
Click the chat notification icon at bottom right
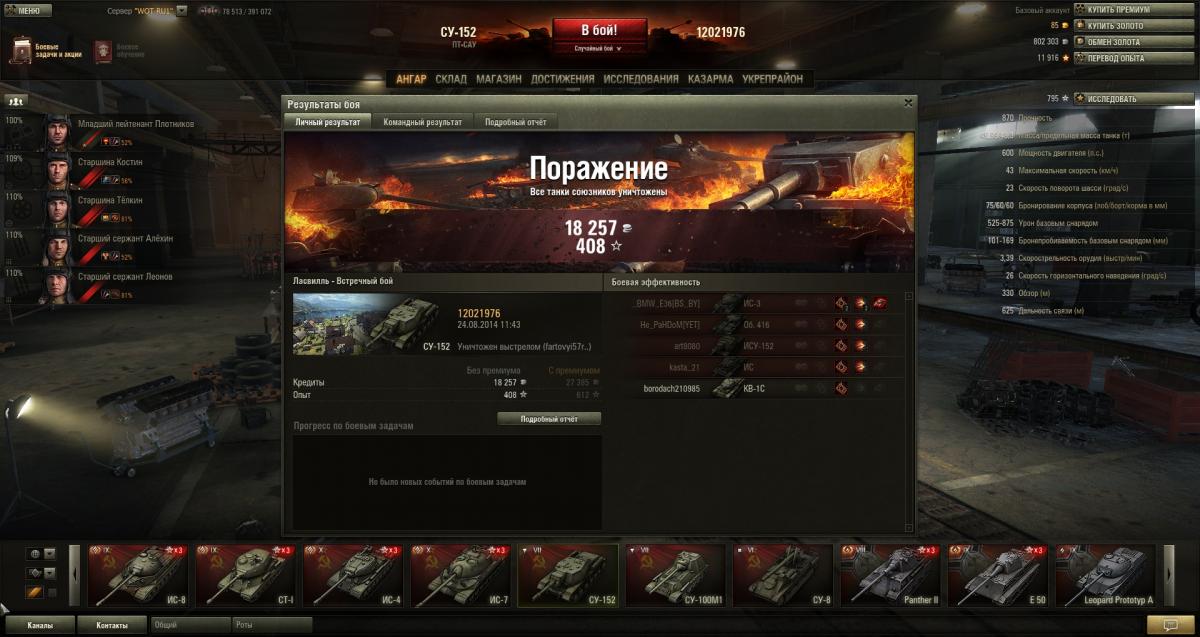1164,625
